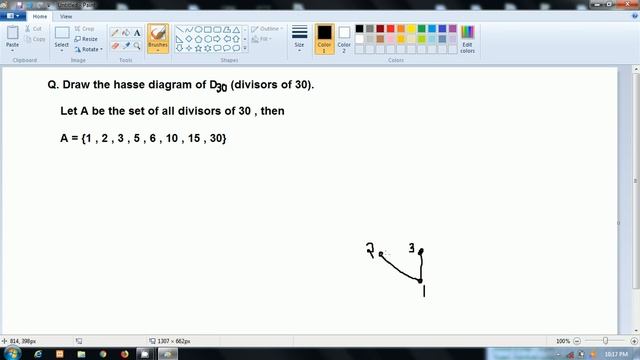
Task: Select the Rectangle shape
Action: (208, 29)
